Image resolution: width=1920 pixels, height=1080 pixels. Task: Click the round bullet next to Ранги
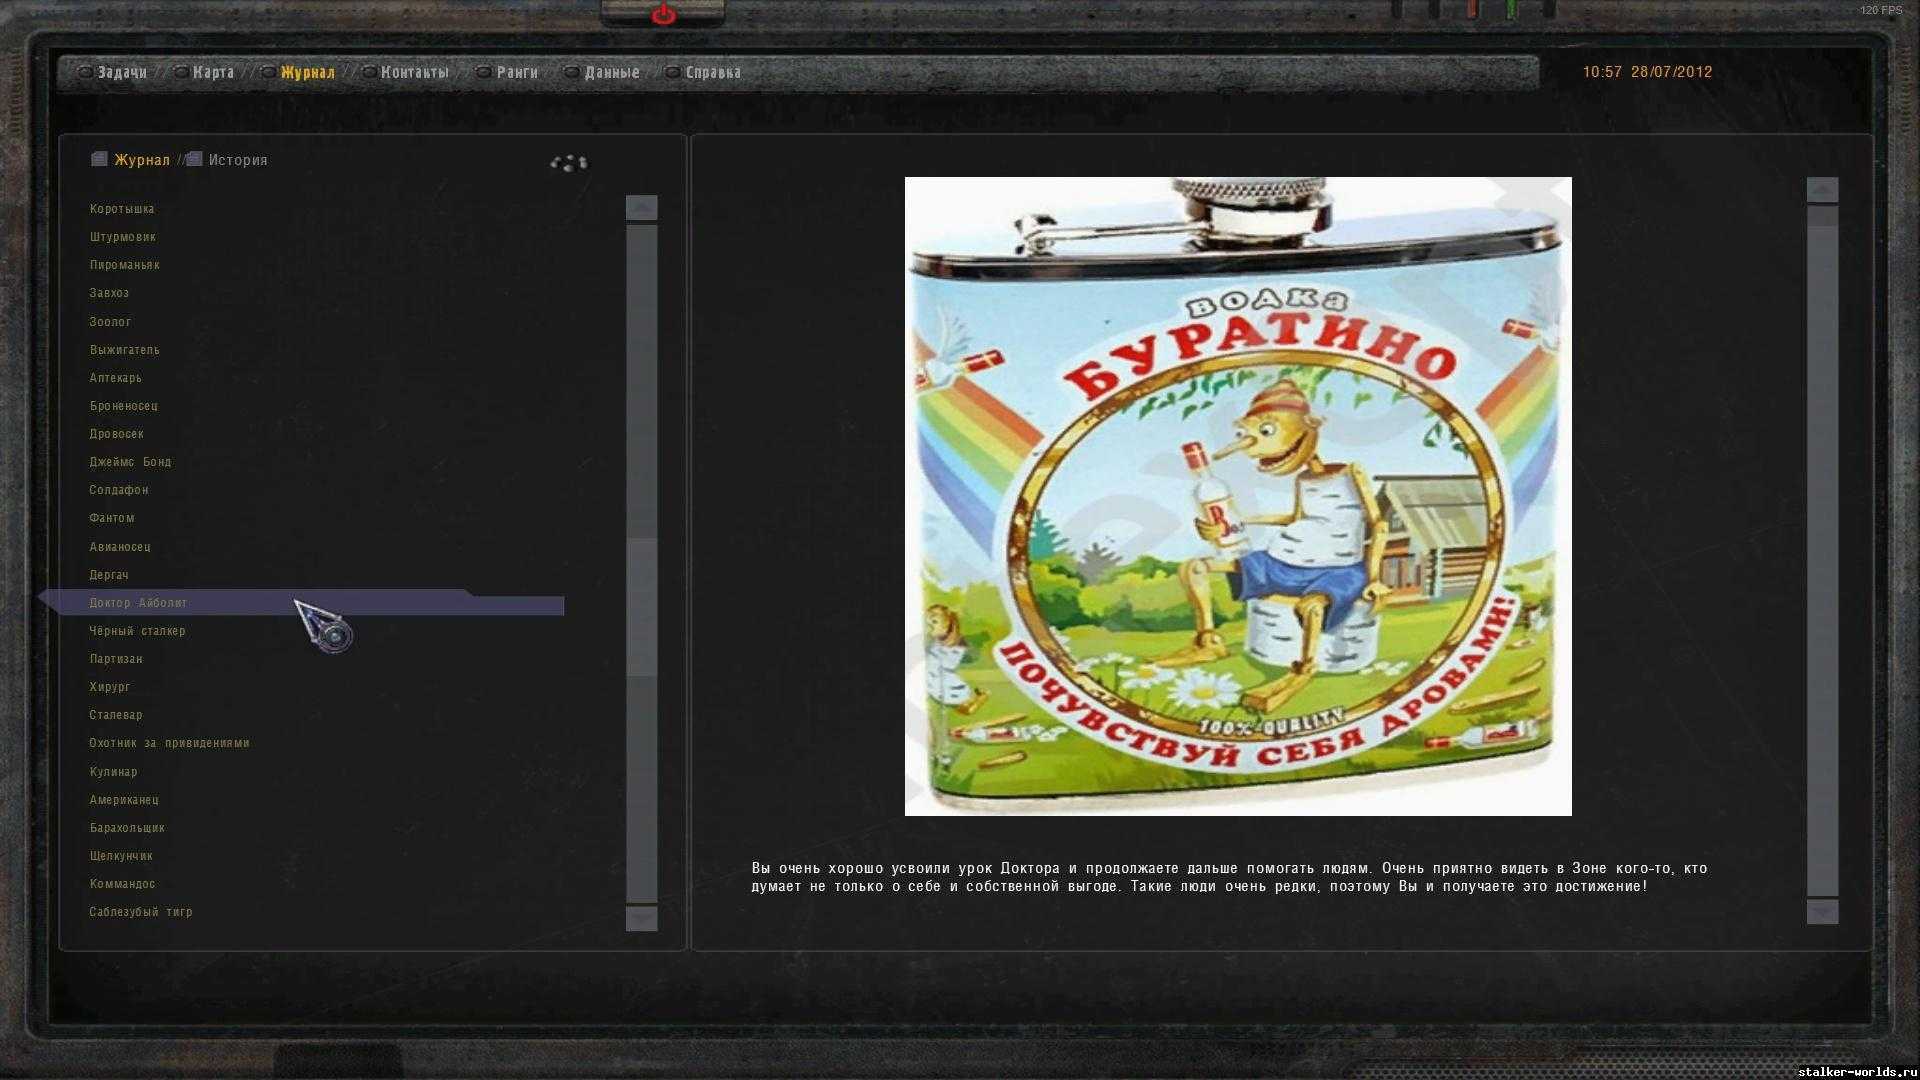coord(484,72)
